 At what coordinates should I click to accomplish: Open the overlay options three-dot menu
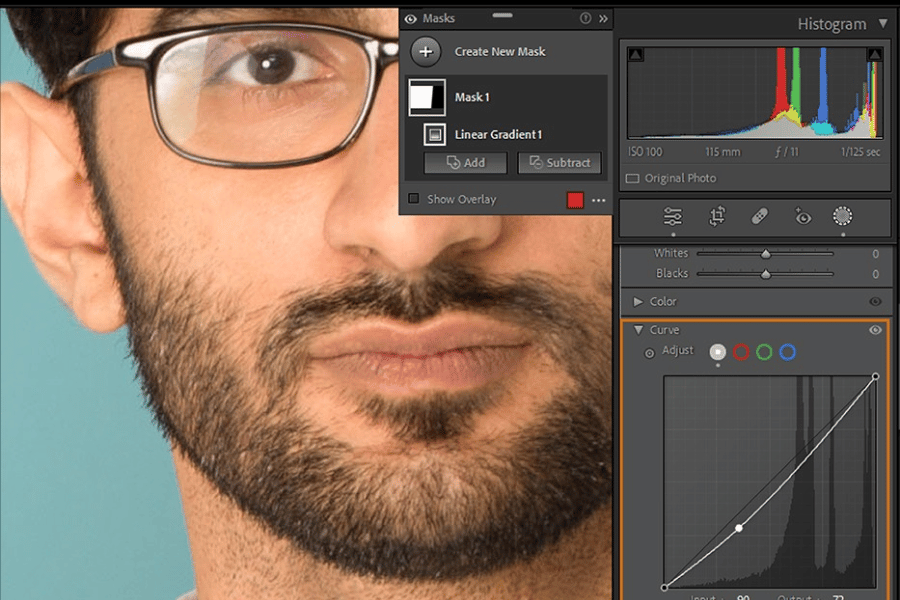pos(598,200)
